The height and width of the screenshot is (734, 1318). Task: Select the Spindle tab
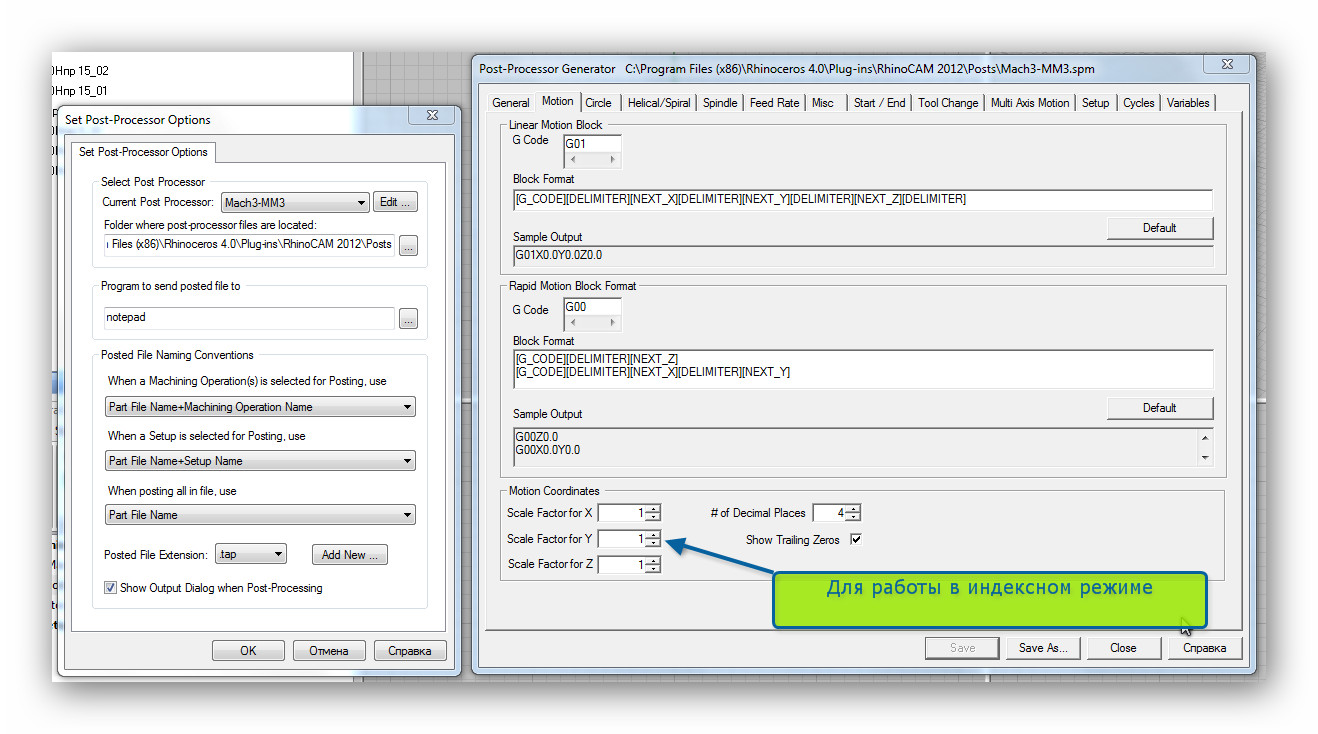(x=720, y=102)
